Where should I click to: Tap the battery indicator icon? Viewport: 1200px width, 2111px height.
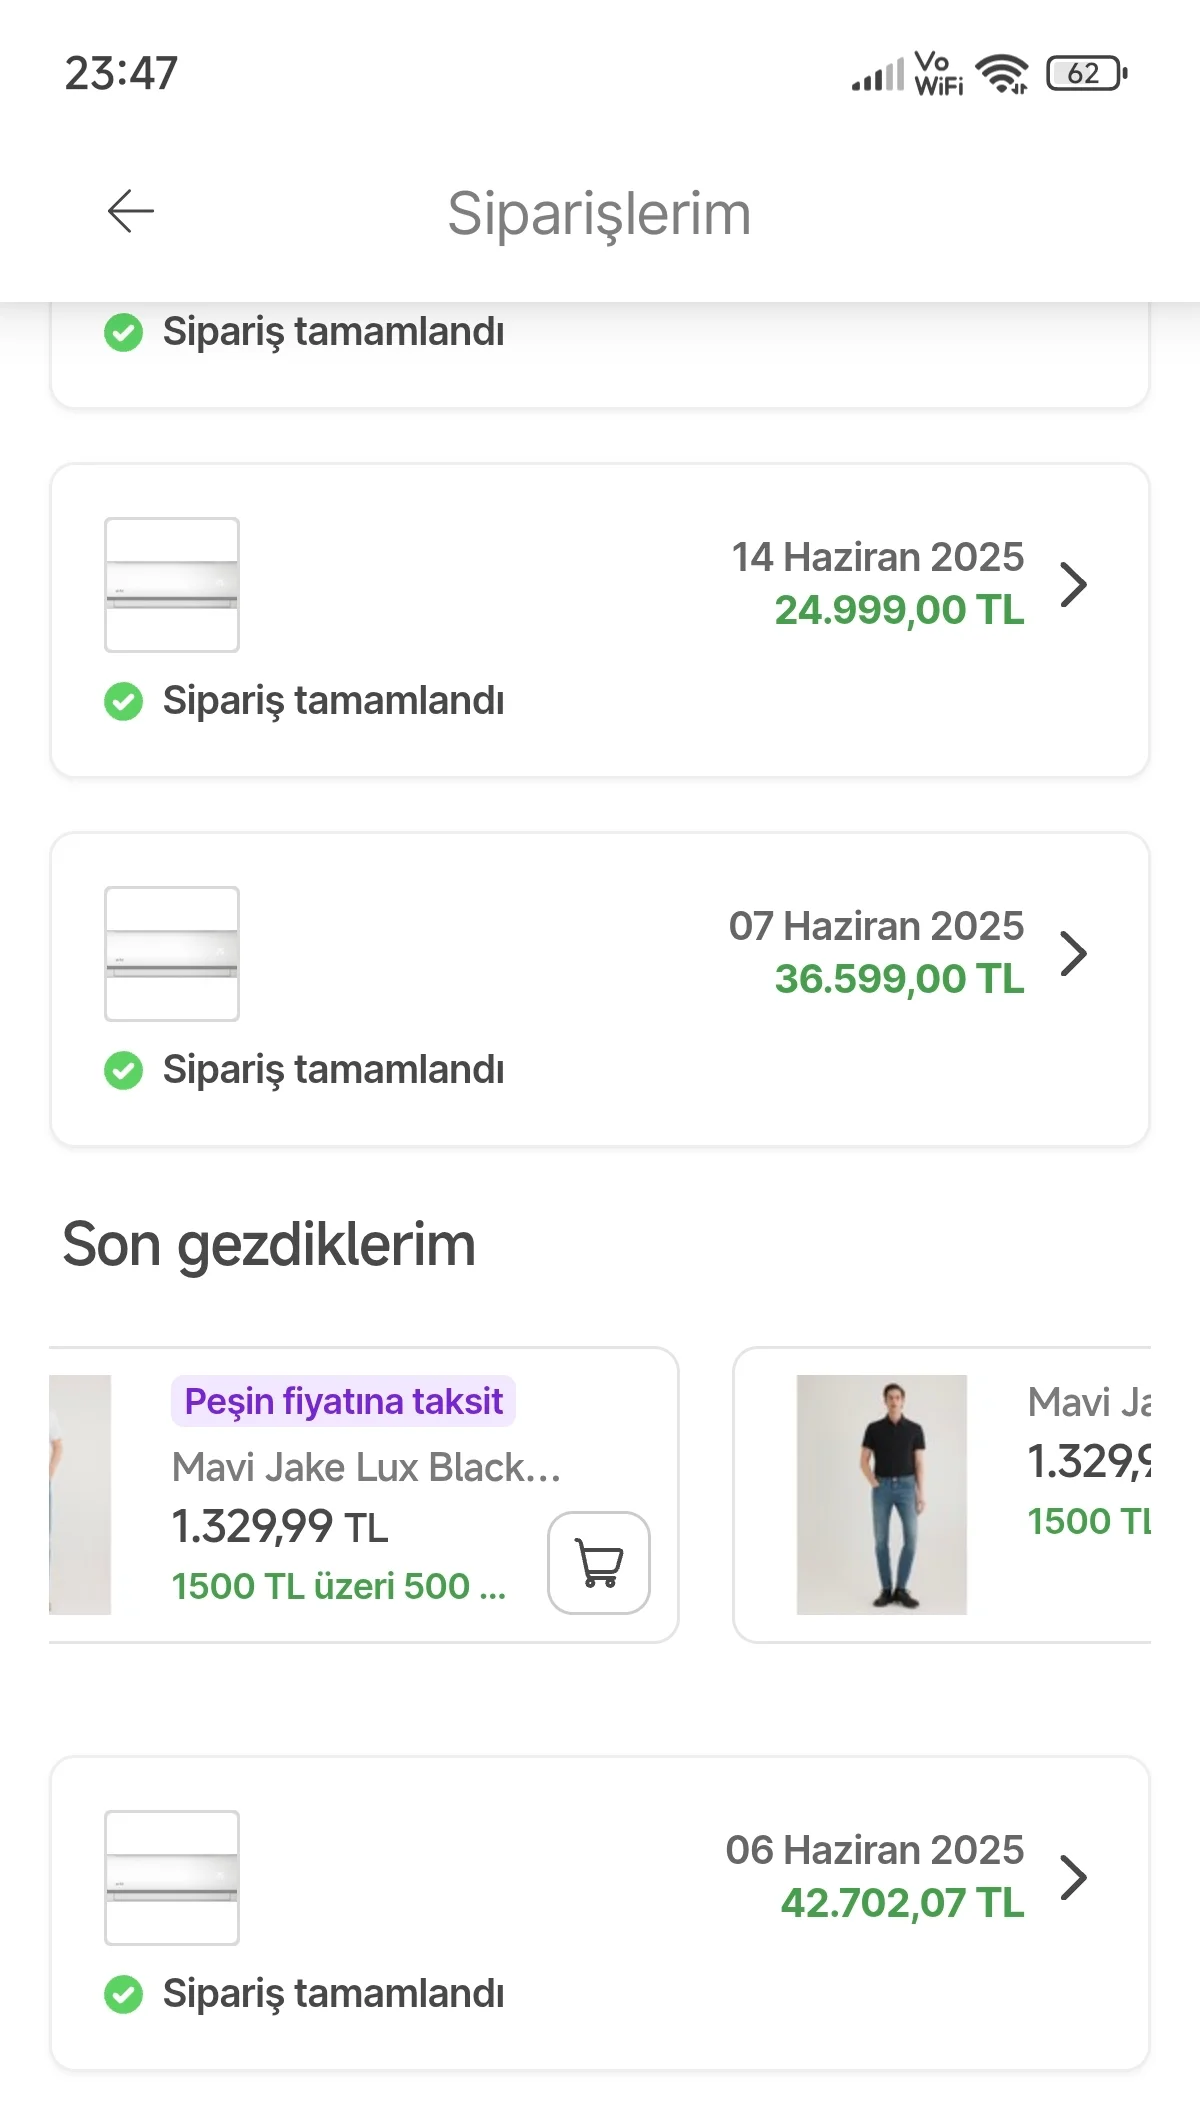point(1087,73)
